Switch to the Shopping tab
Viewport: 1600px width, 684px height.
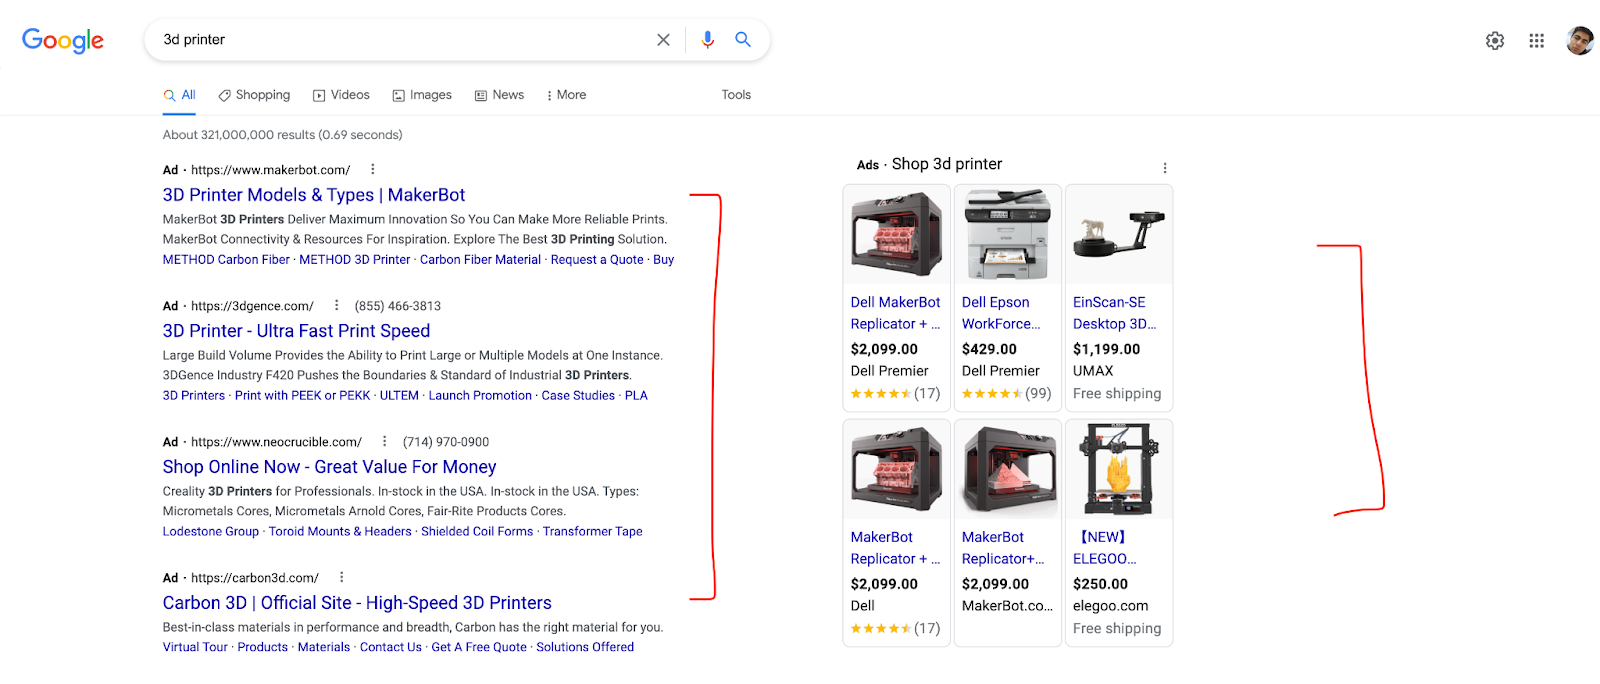tap(254, 95)
